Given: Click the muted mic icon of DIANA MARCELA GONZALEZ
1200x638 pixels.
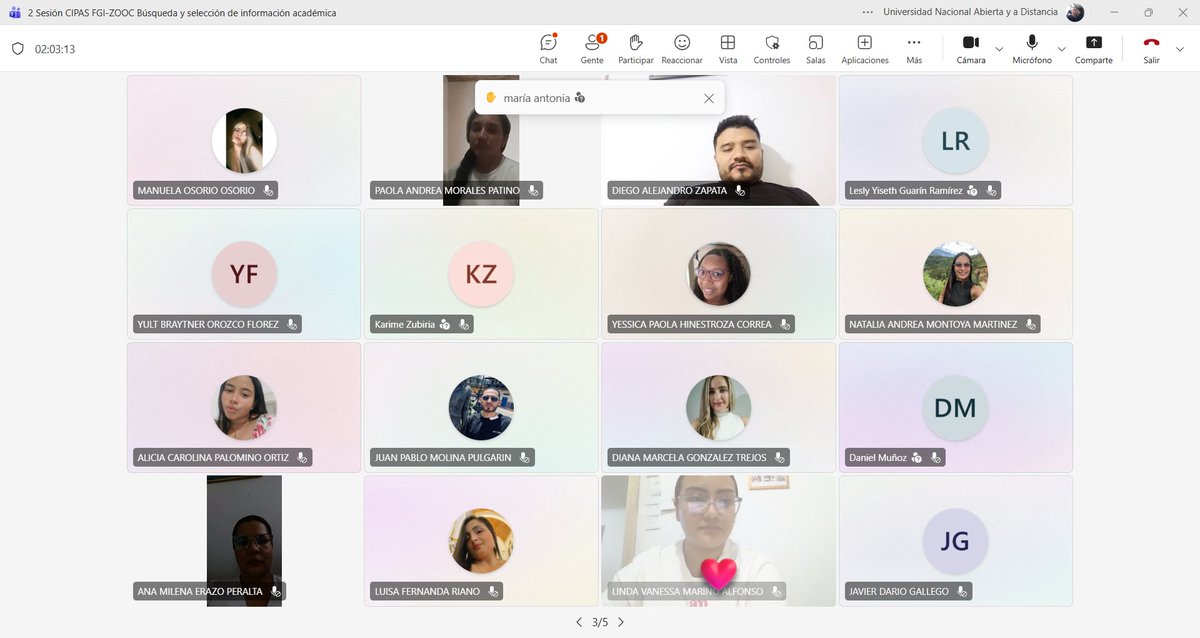Looking at the screenshot, I should 780,457.
